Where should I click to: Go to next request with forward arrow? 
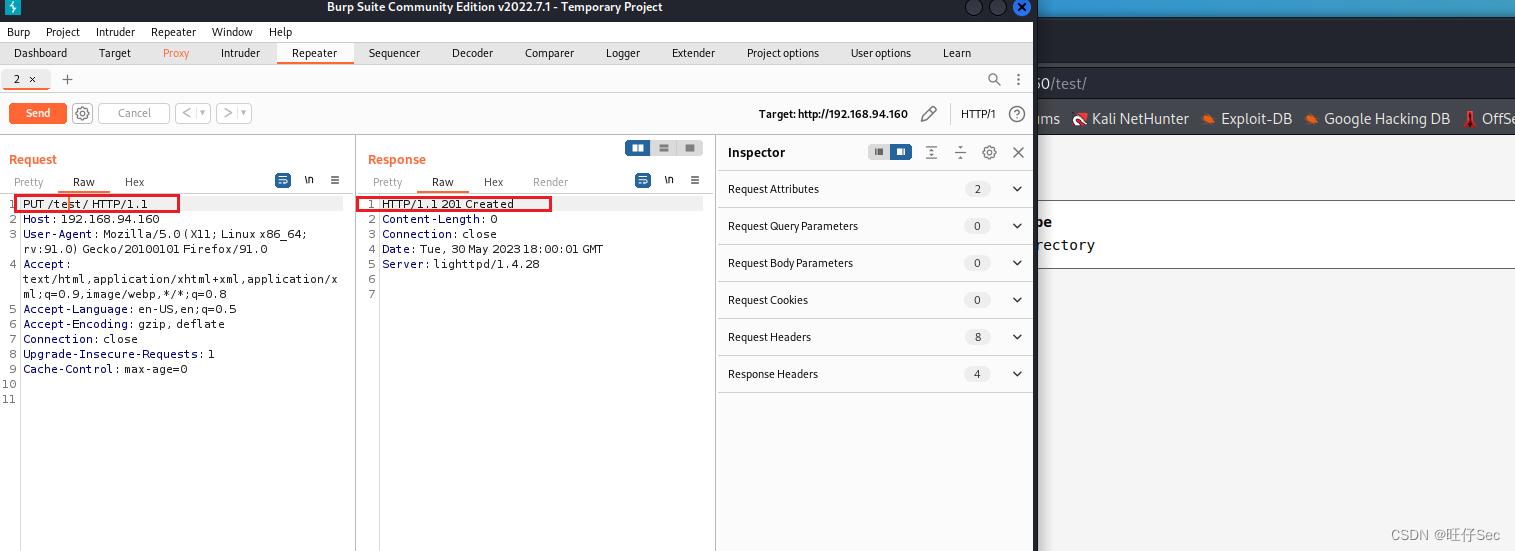pyautogui.click(x=227, y=113)
